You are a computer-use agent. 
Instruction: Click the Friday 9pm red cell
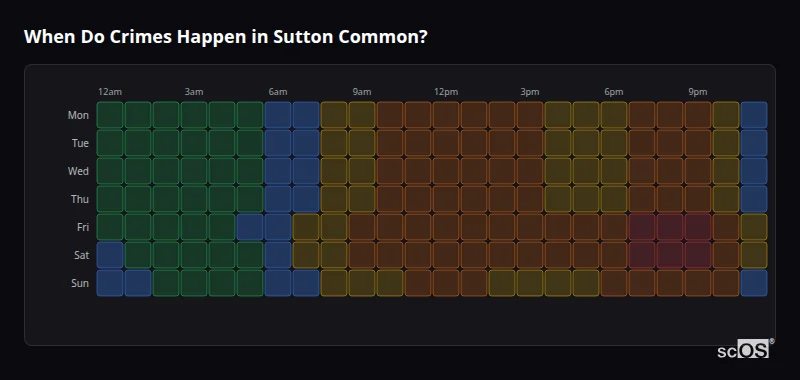698,226
